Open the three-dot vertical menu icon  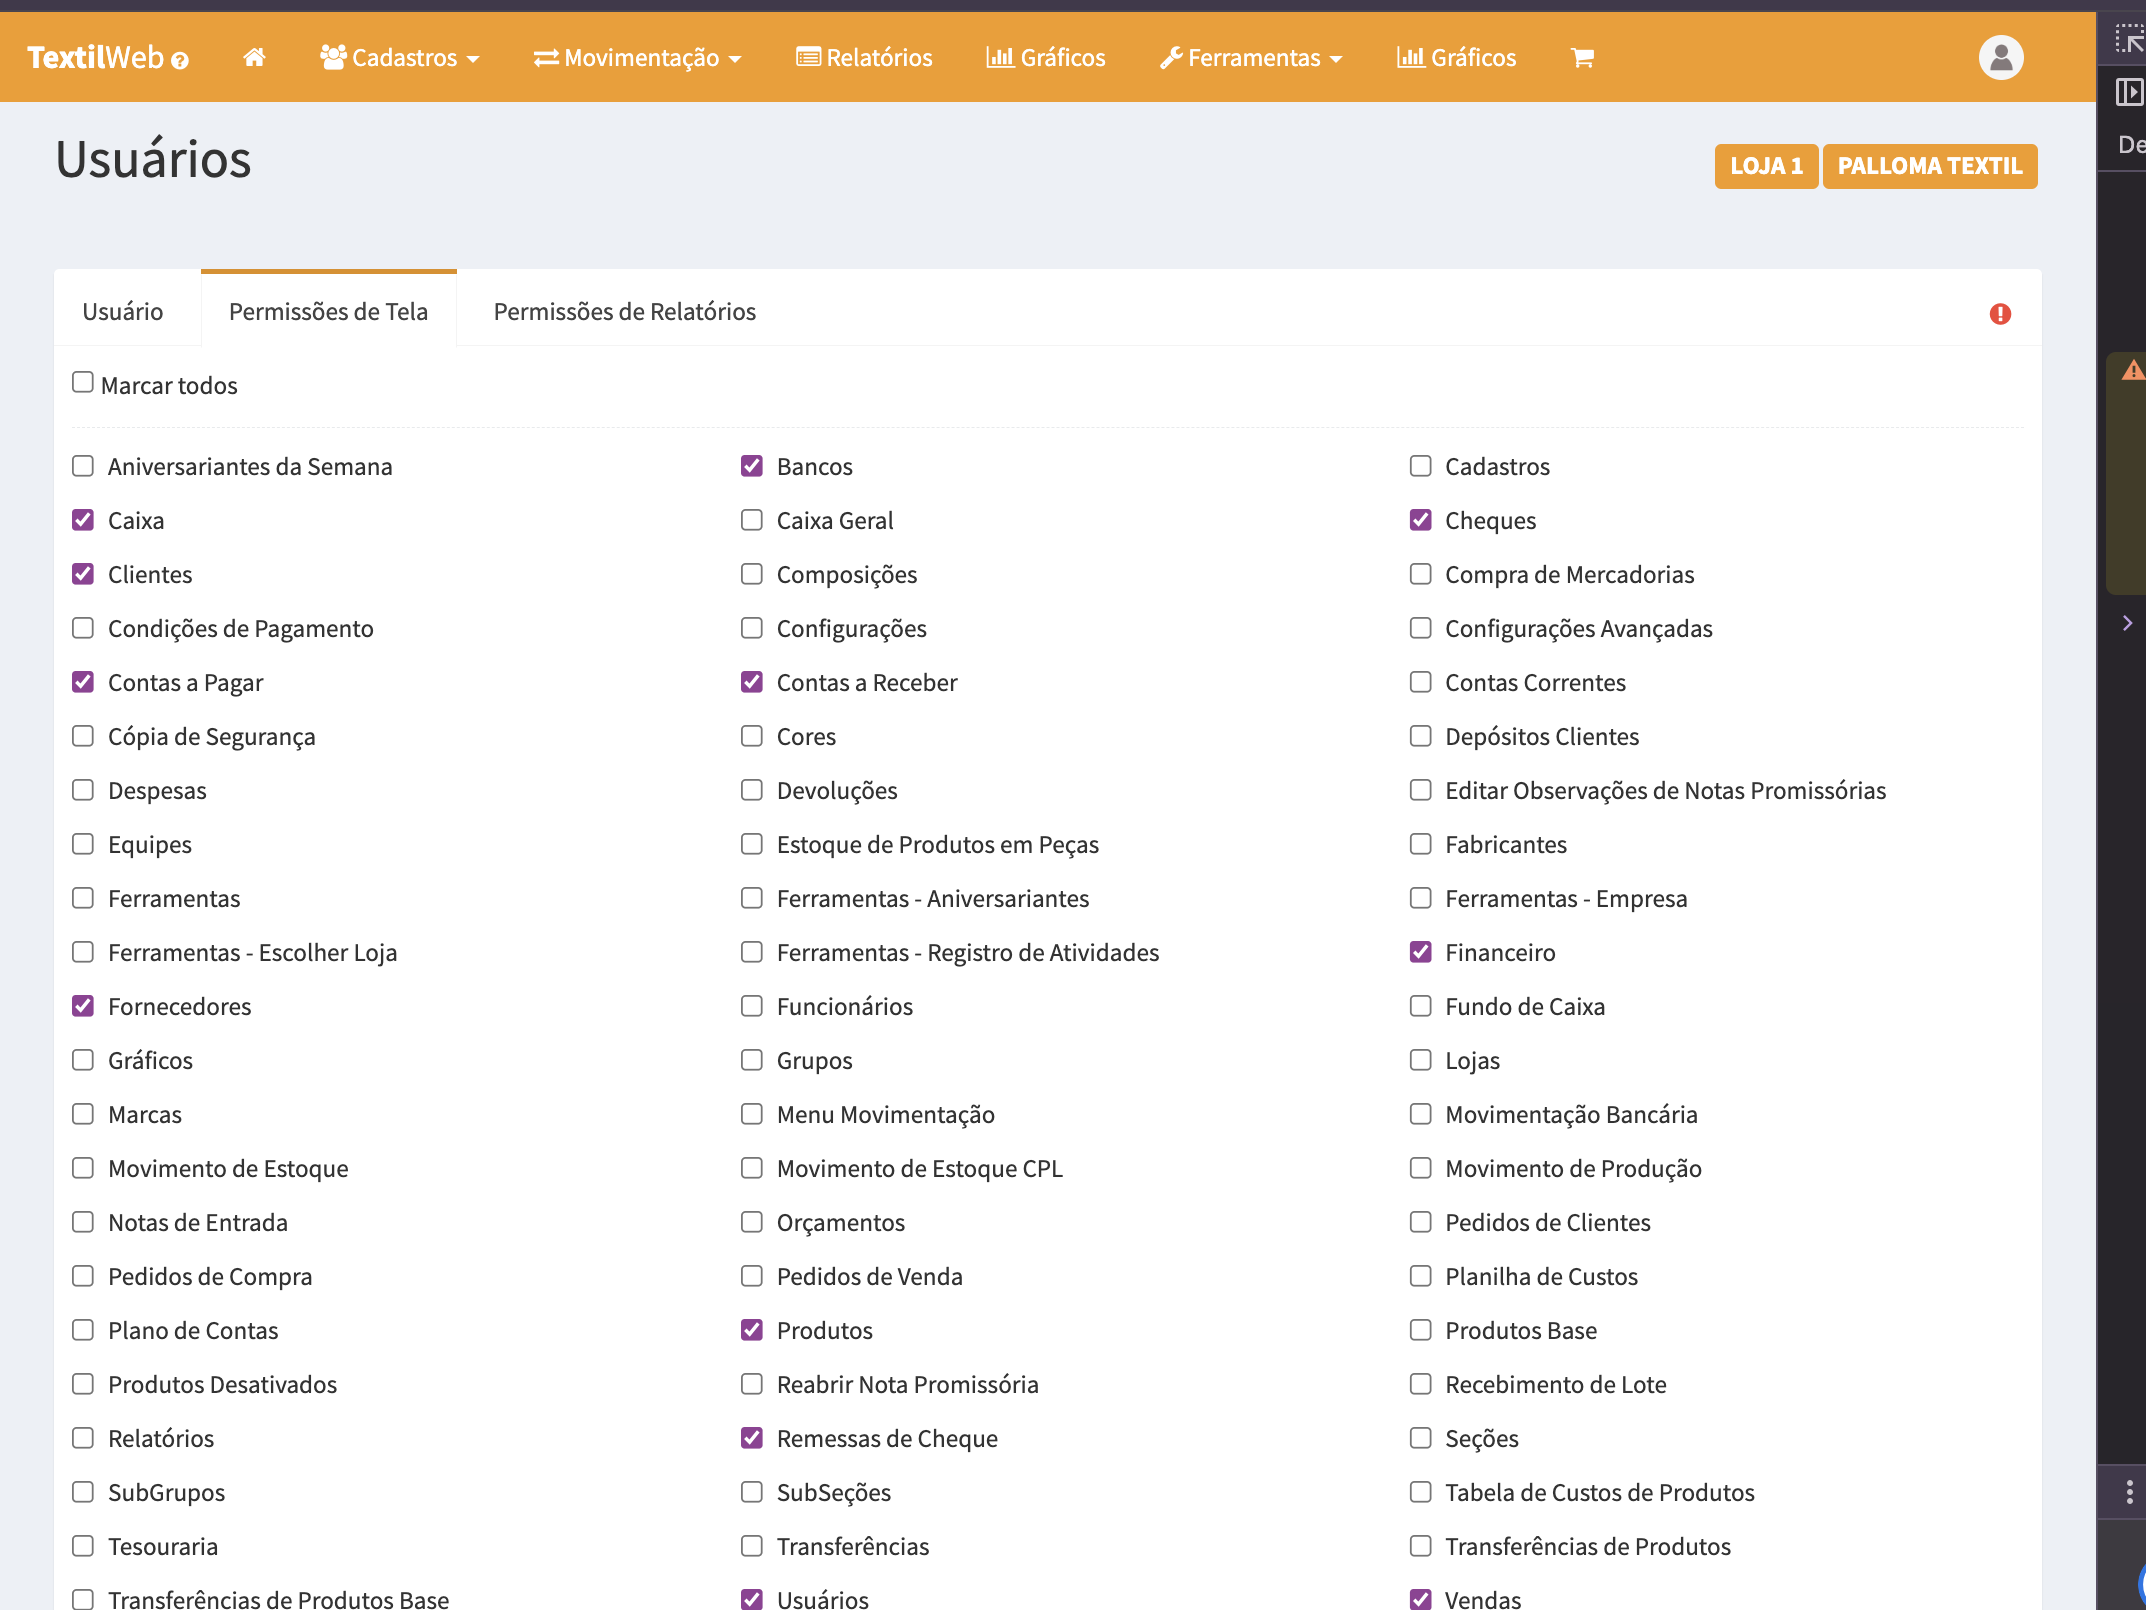click(x=2130, y=1492)
